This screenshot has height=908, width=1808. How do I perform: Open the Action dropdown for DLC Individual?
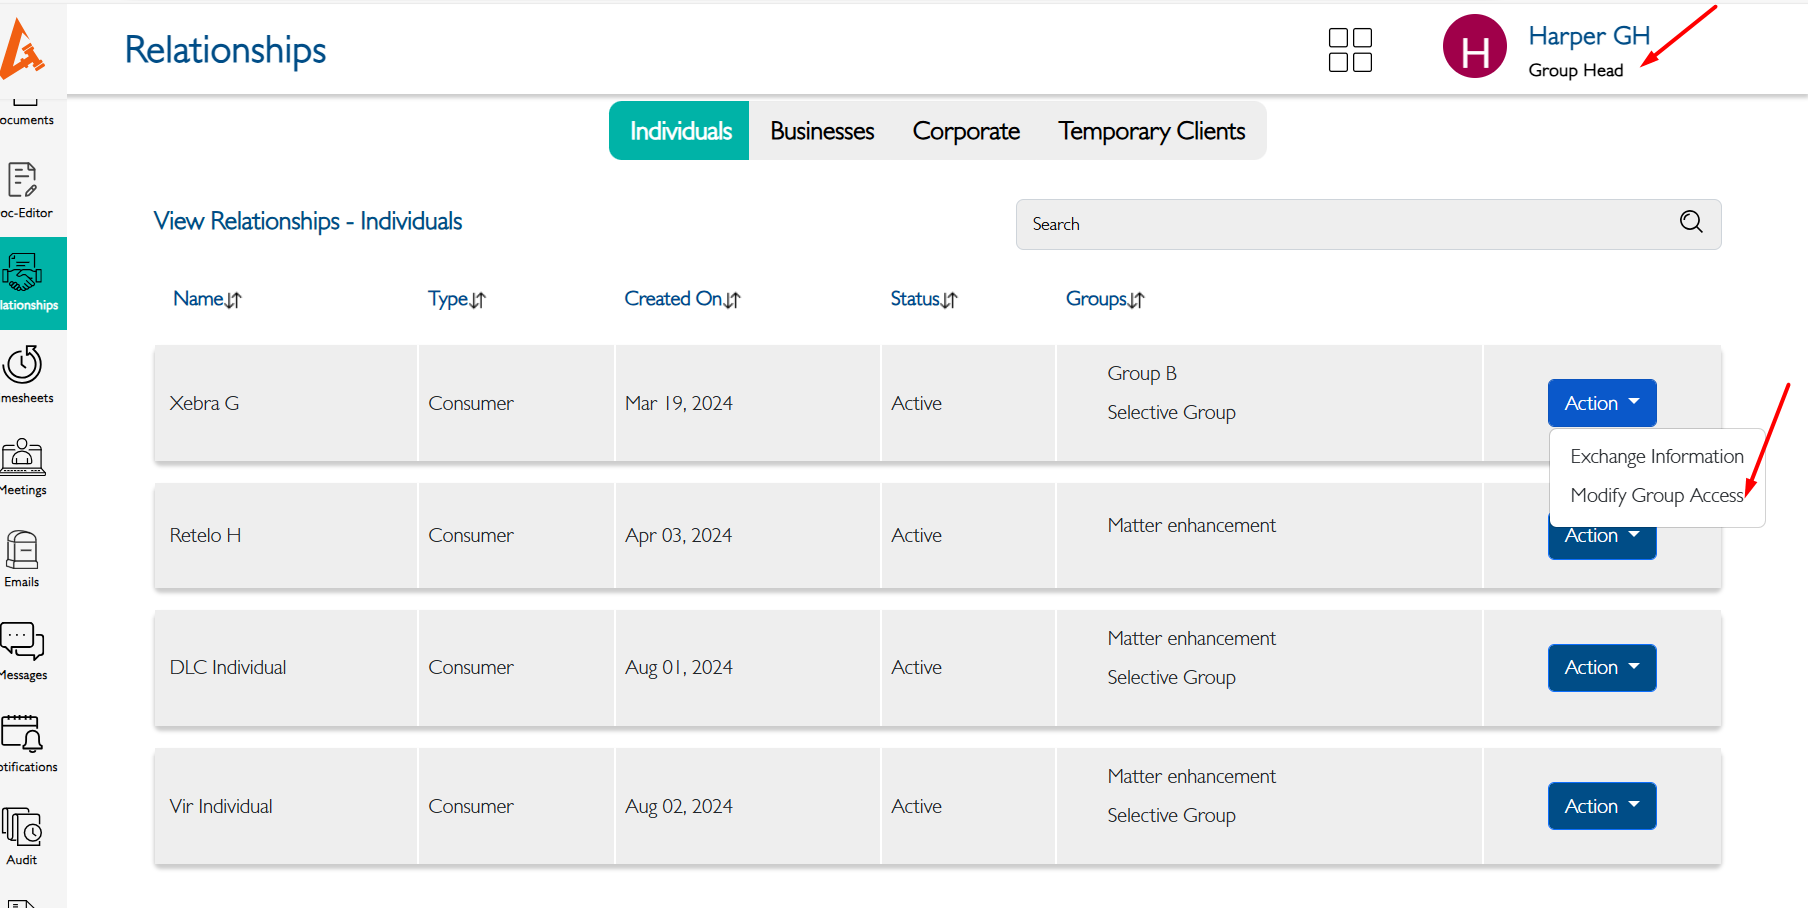pyautogui.click(x=1601, y=667)
